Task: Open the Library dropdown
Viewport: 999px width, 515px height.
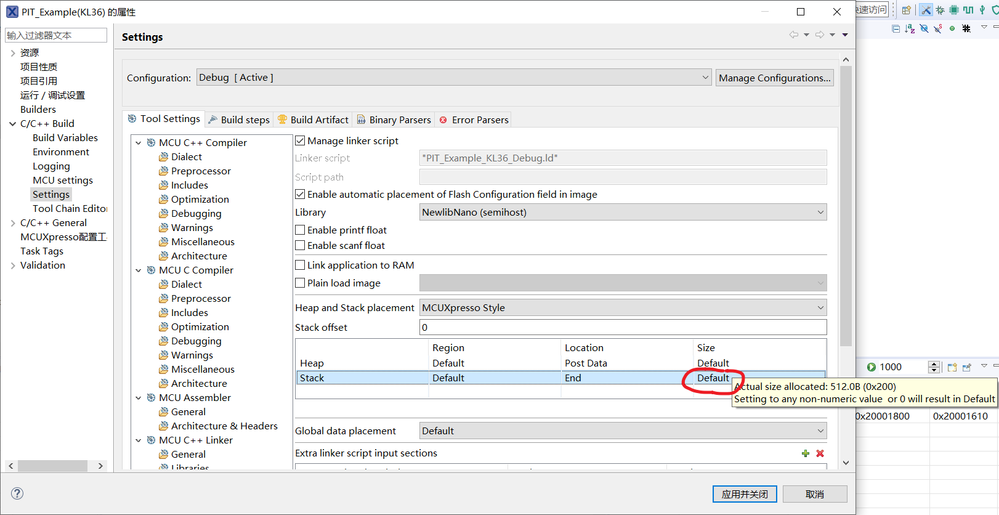Action: (x=622, y=212)
